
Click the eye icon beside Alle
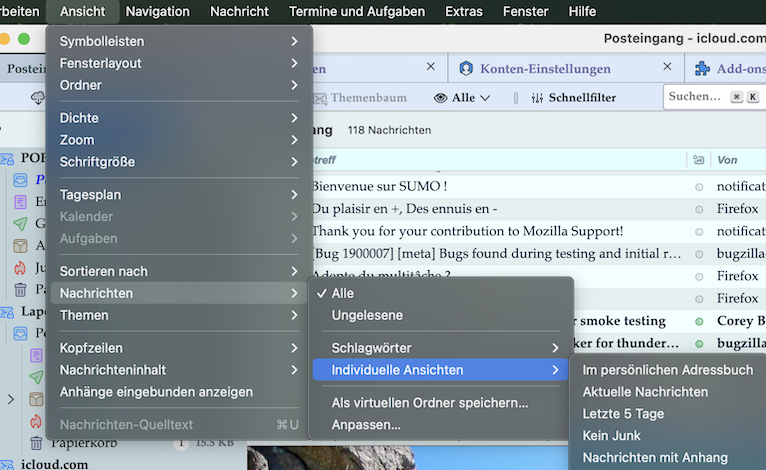point(440,98)
